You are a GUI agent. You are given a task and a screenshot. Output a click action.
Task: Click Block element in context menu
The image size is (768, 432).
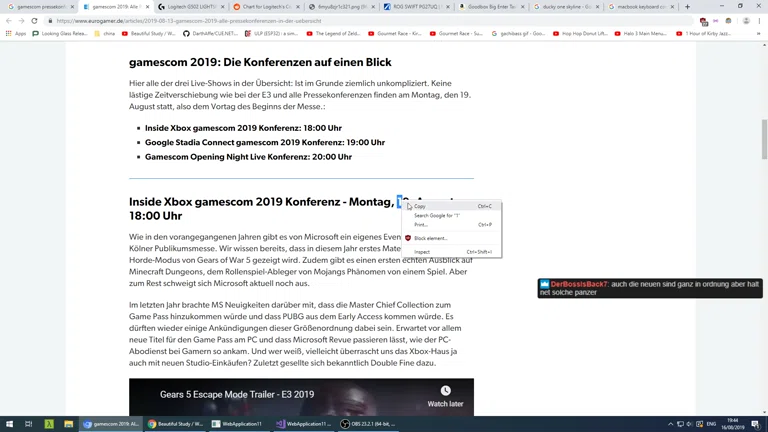[431, 238]
